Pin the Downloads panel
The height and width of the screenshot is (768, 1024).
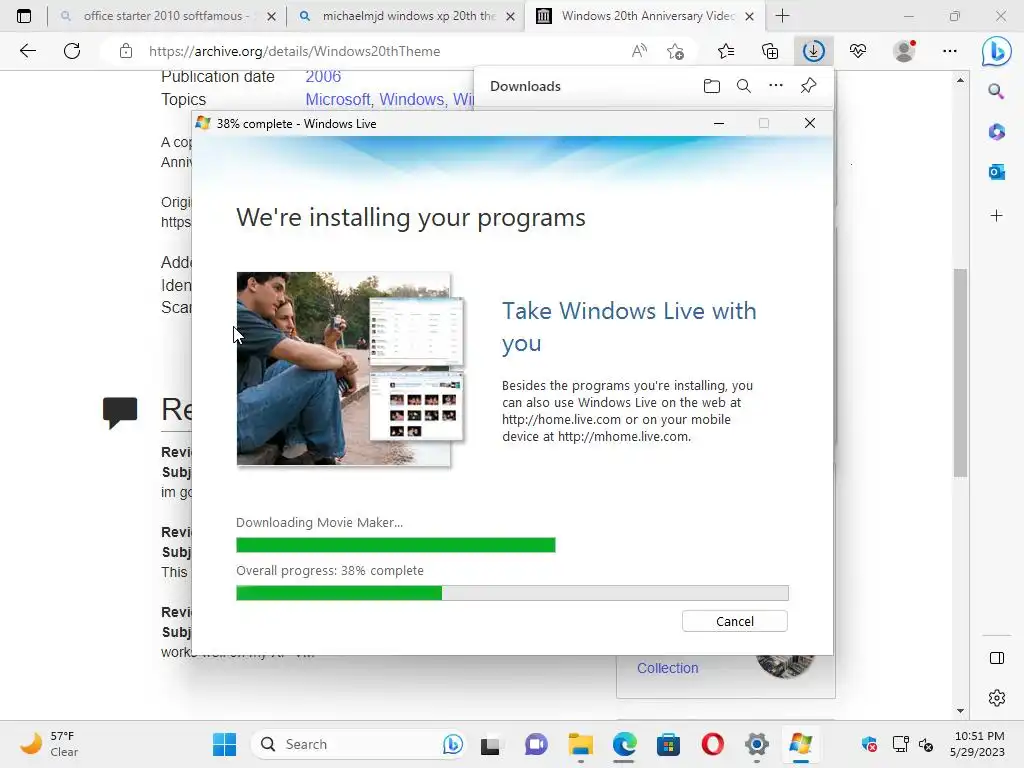[808, 86]
